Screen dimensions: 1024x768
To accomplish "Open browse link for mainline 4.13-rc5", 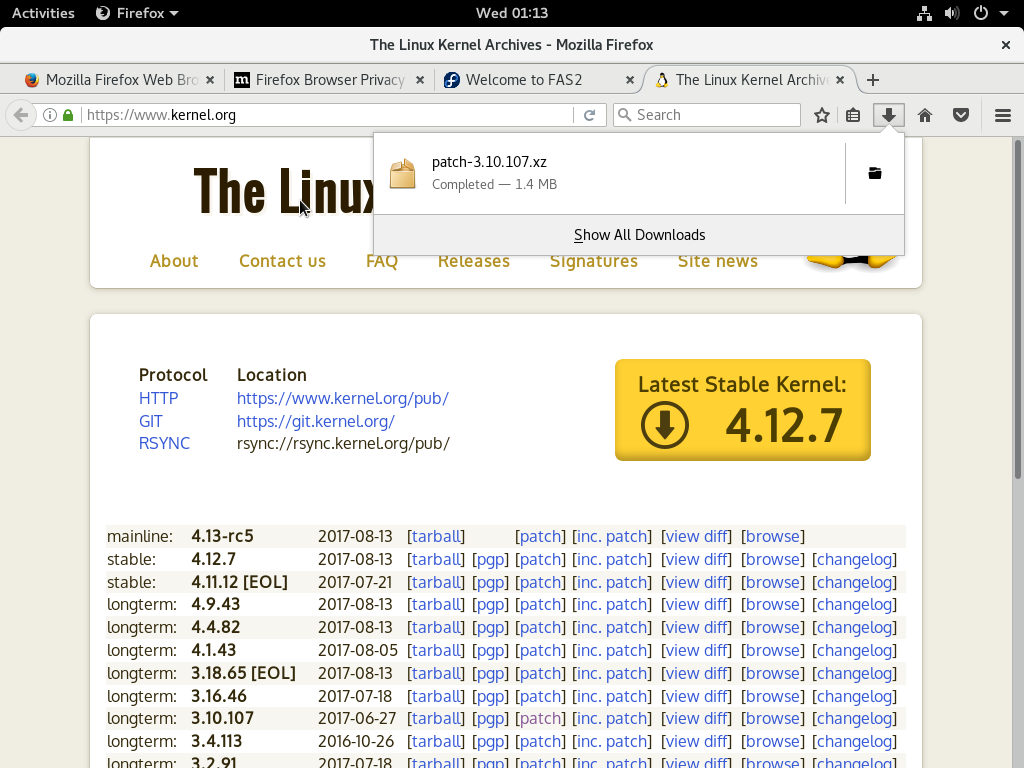I will tap(773, 536).
